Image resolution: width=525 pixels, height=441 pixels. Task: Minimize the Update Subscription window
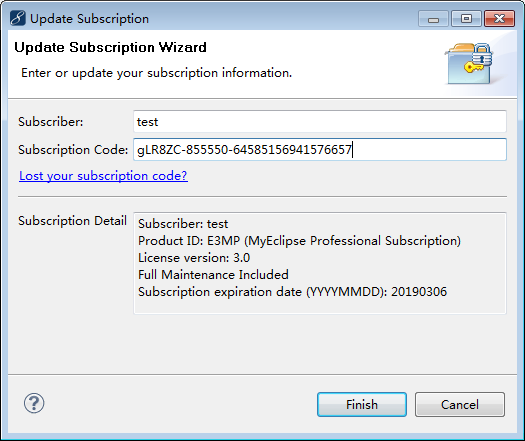433,19
